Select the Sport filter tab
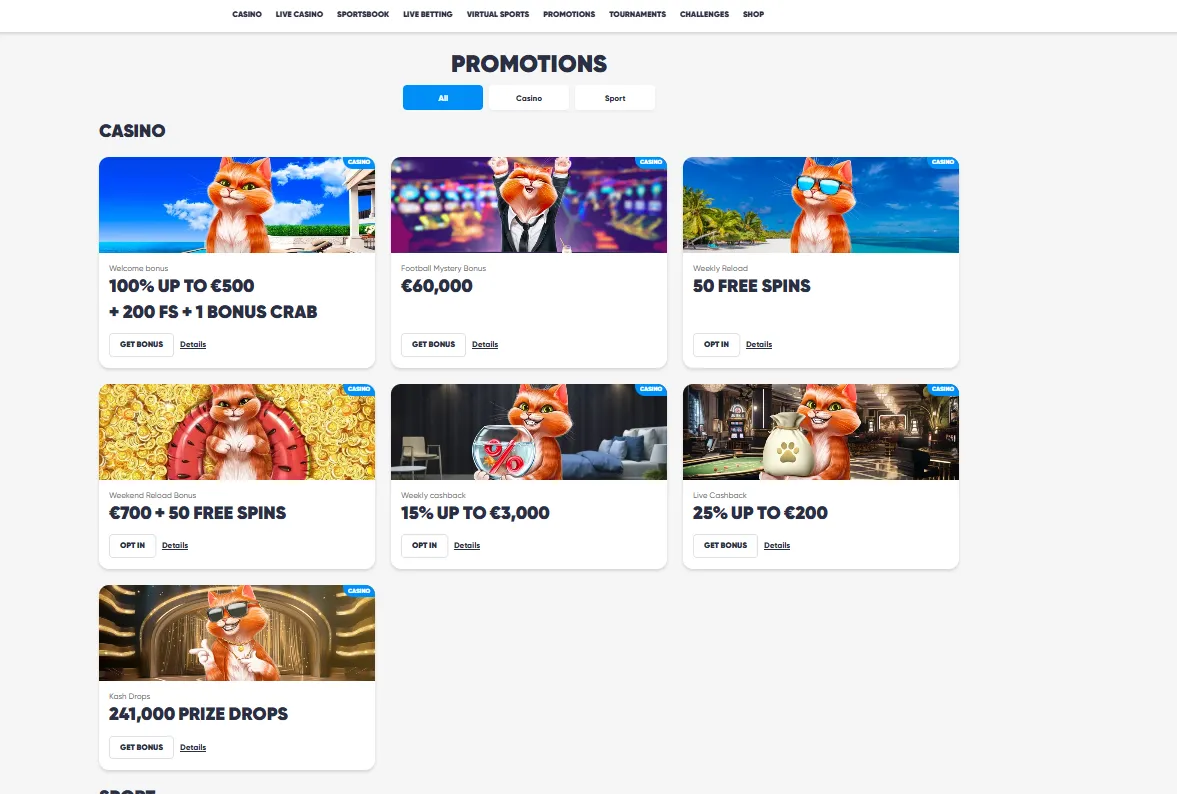Viewport: 1177px width, 794px height. pos(615,98)
